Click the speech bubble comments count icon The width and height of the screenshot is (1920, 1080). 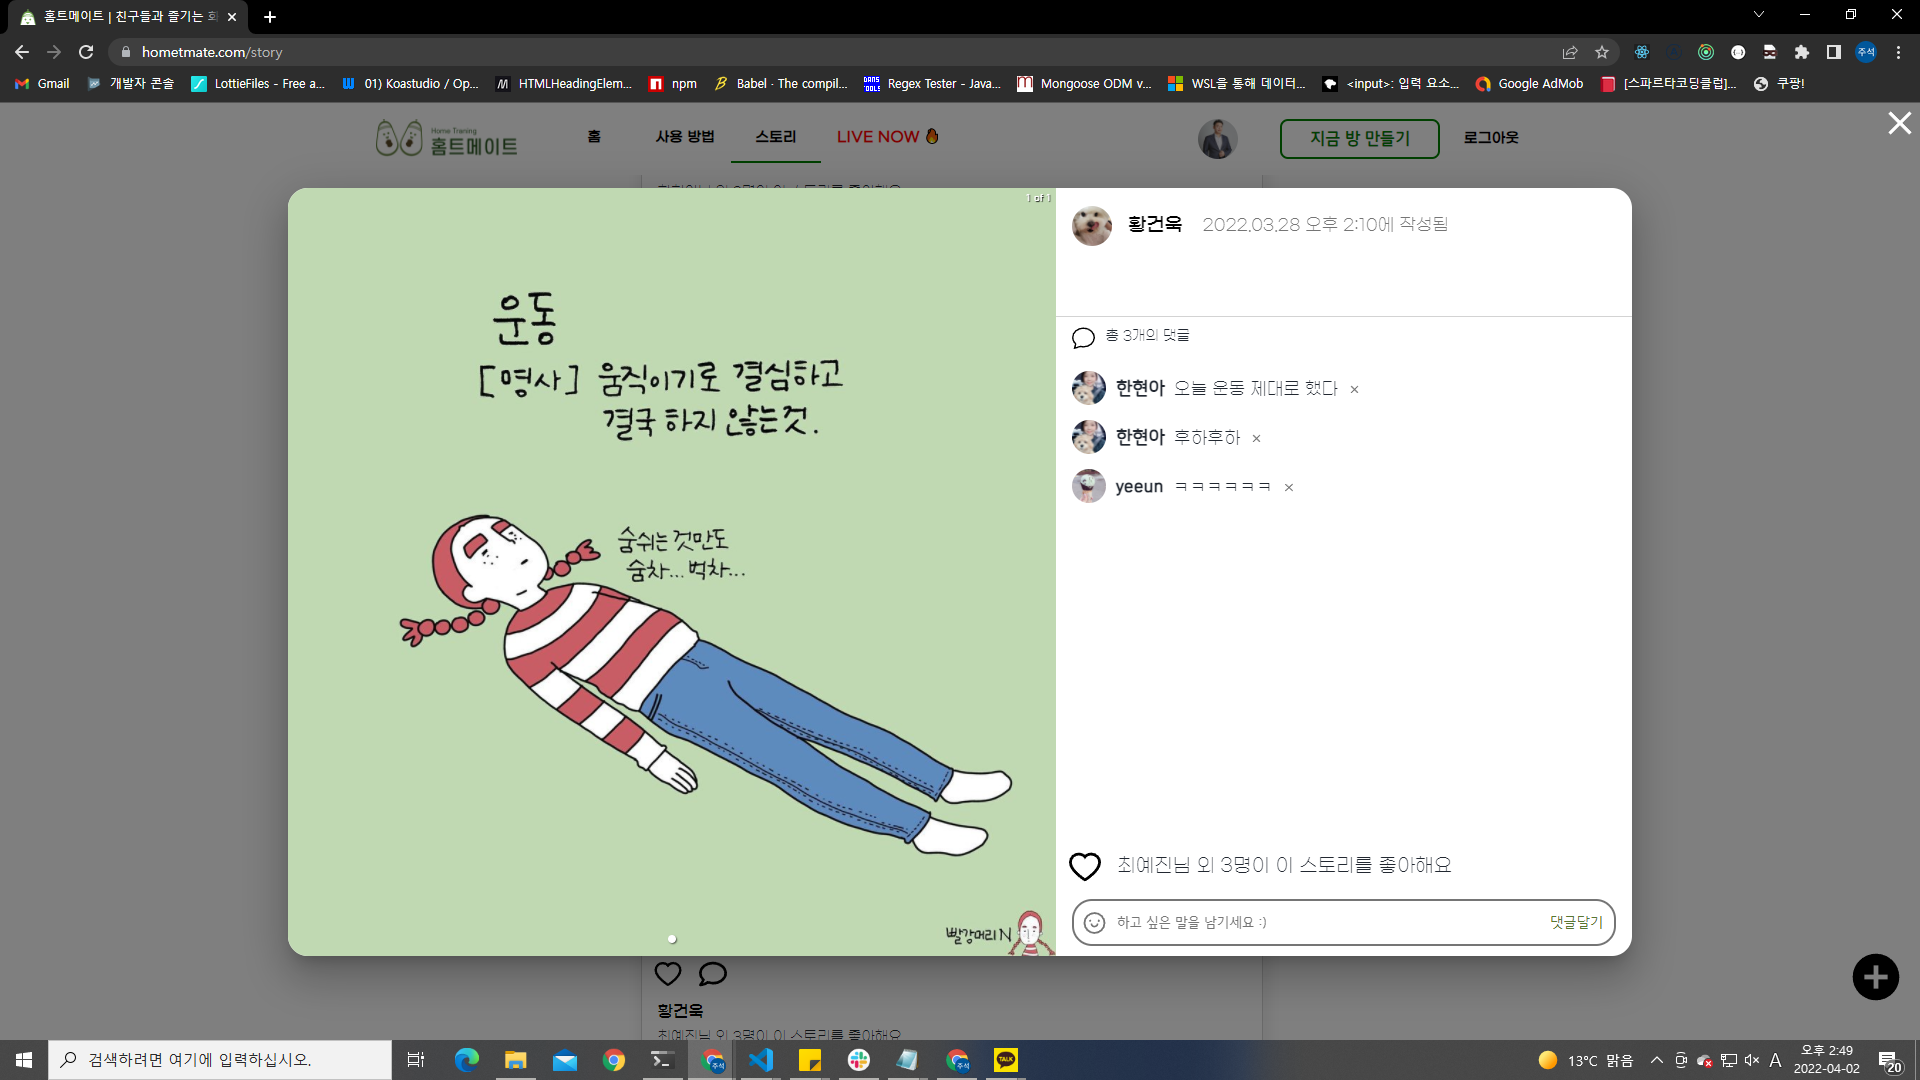[x=1083, y=337]
